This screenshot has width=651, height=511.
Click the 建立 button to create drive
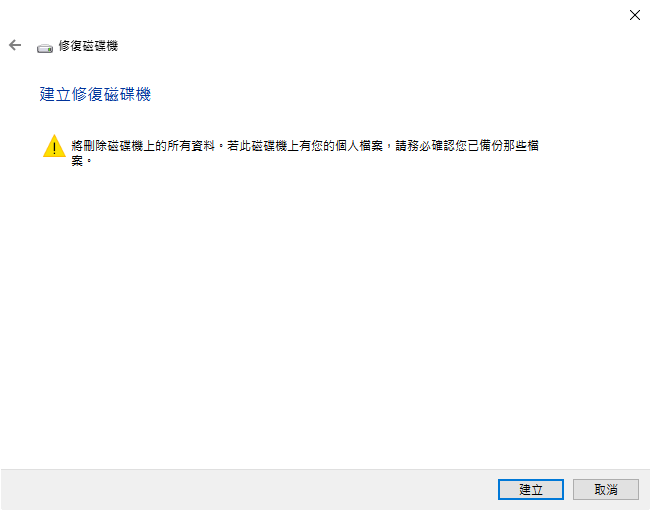[531, 489]
